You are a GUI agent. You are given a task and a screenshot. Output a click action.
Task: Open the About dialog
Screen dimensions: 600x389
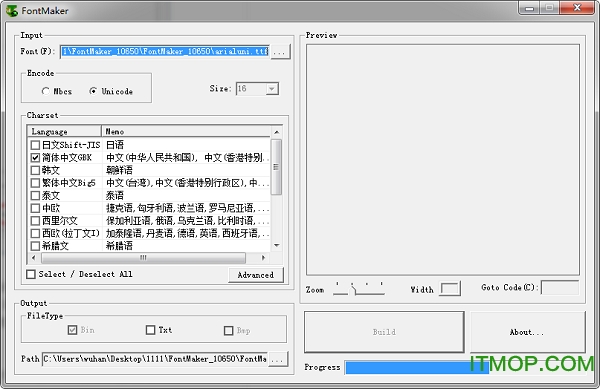point(527,332)
